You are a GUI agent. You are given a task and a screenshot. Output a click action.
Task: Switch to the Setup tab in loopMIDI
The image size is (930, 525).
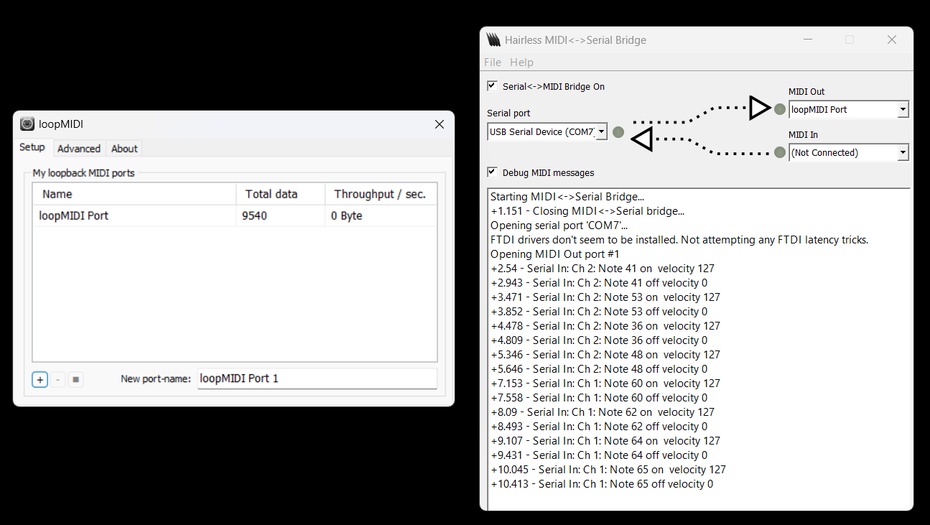click(32, 147)
